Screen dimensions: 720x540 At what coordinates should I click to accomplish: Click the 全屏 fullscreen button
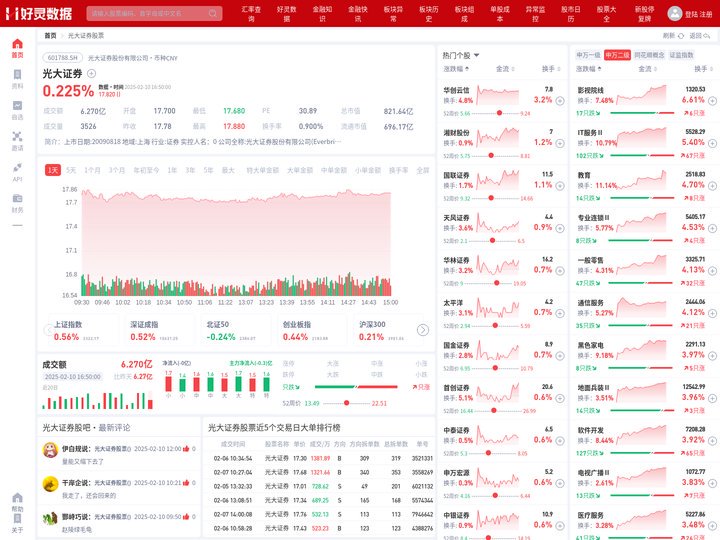pyautogui.click(x=422, y=170)
